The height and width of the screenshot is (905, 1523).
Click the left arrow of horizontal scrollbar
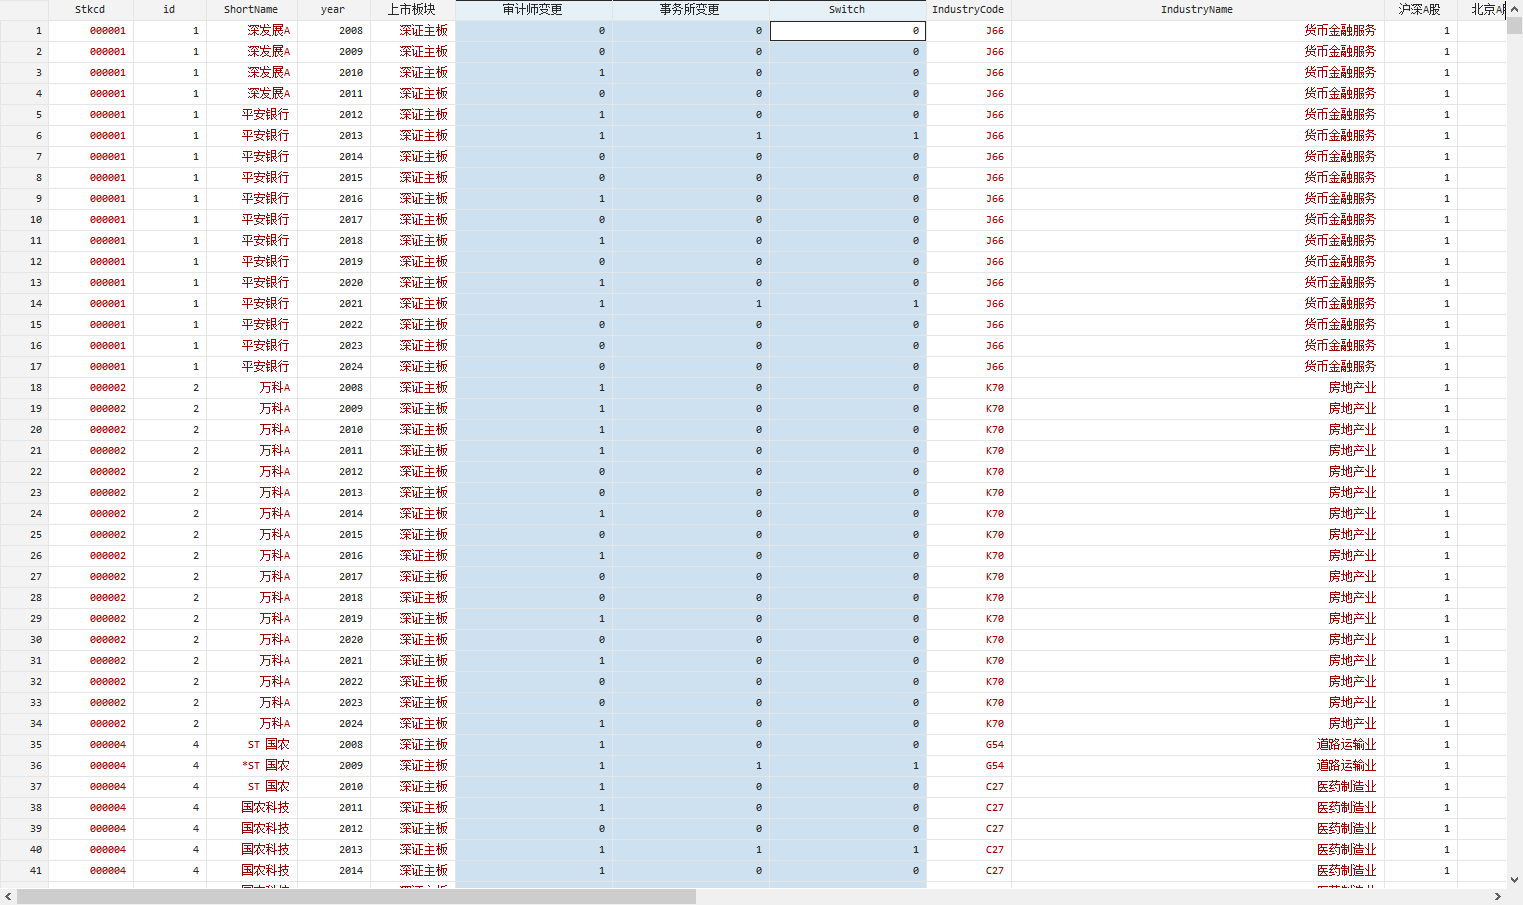point(8,897)
